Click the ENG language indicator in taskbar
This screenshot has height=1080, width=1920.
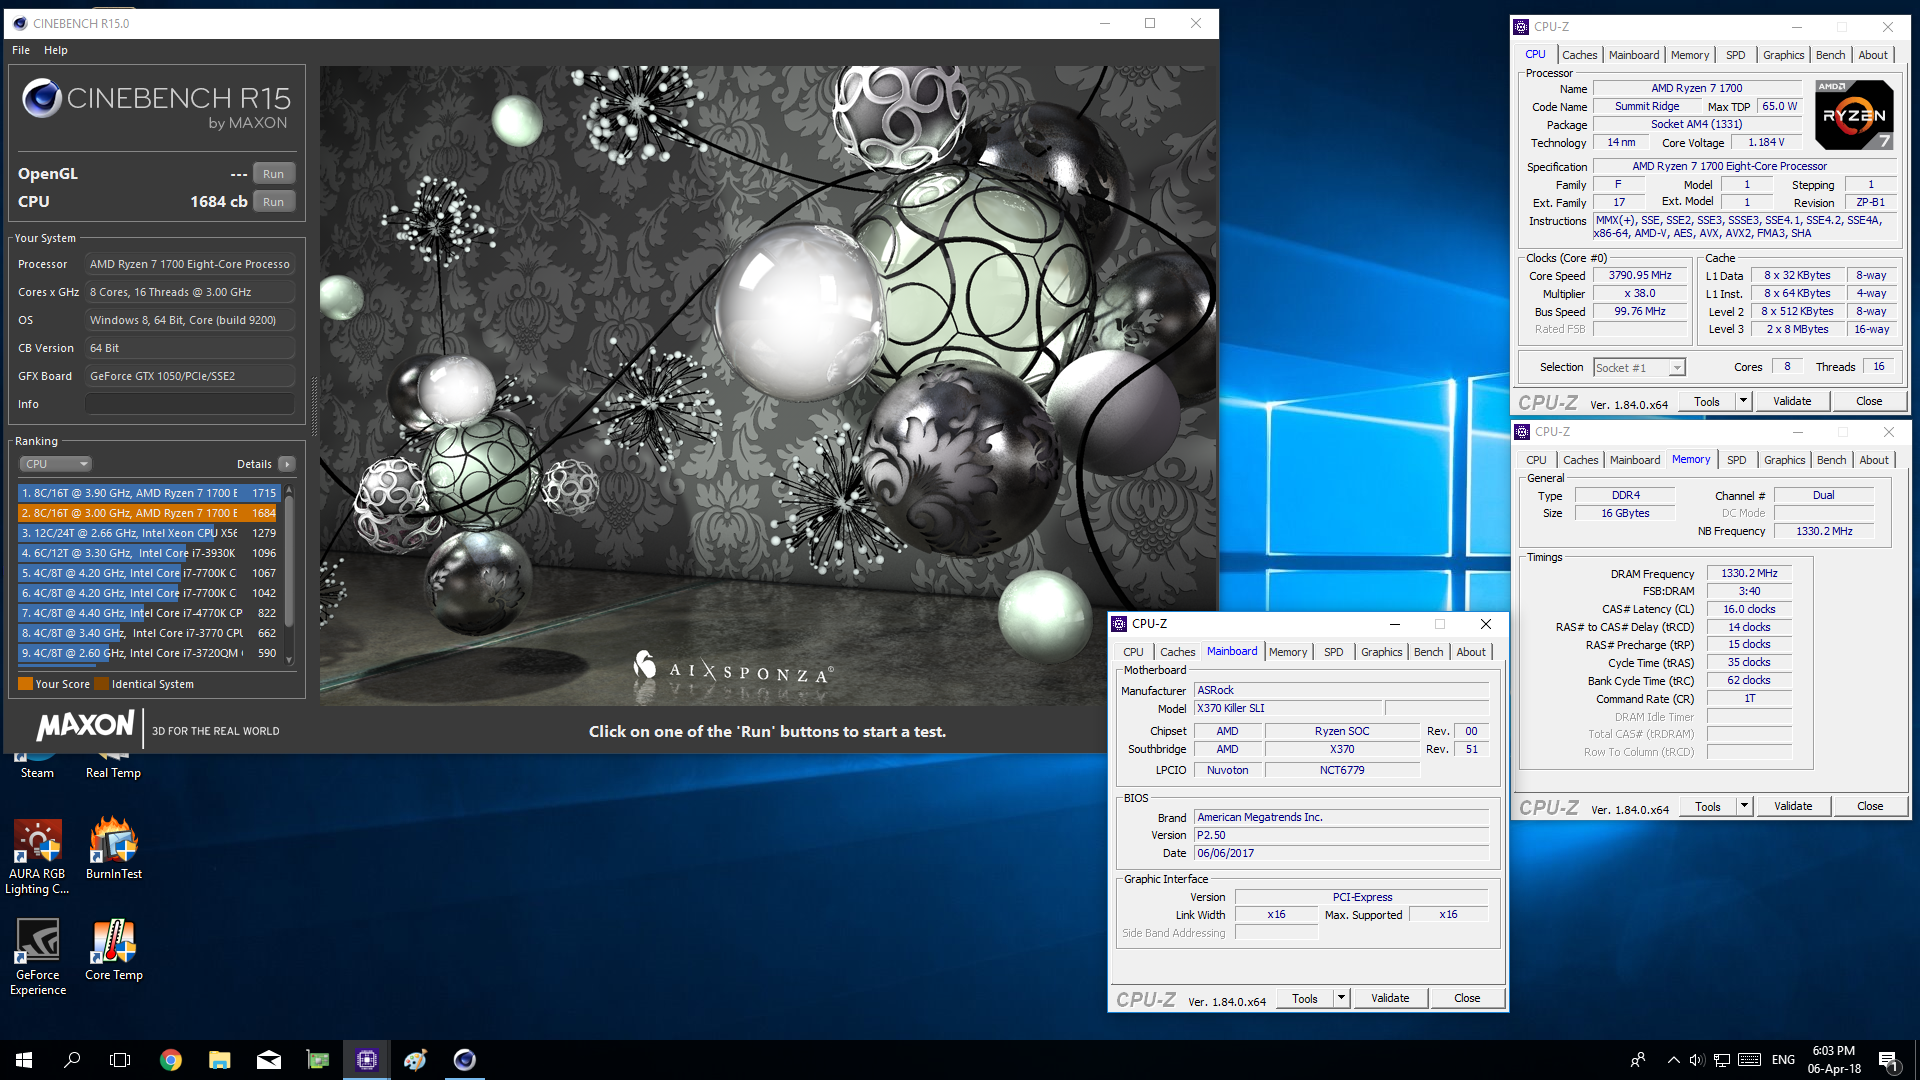coord(1783,1060)
